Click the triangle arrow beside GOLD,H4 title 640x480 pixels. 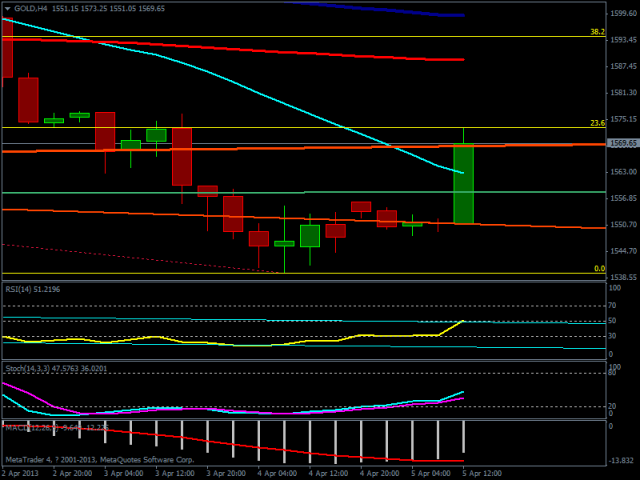click(7, 8)
